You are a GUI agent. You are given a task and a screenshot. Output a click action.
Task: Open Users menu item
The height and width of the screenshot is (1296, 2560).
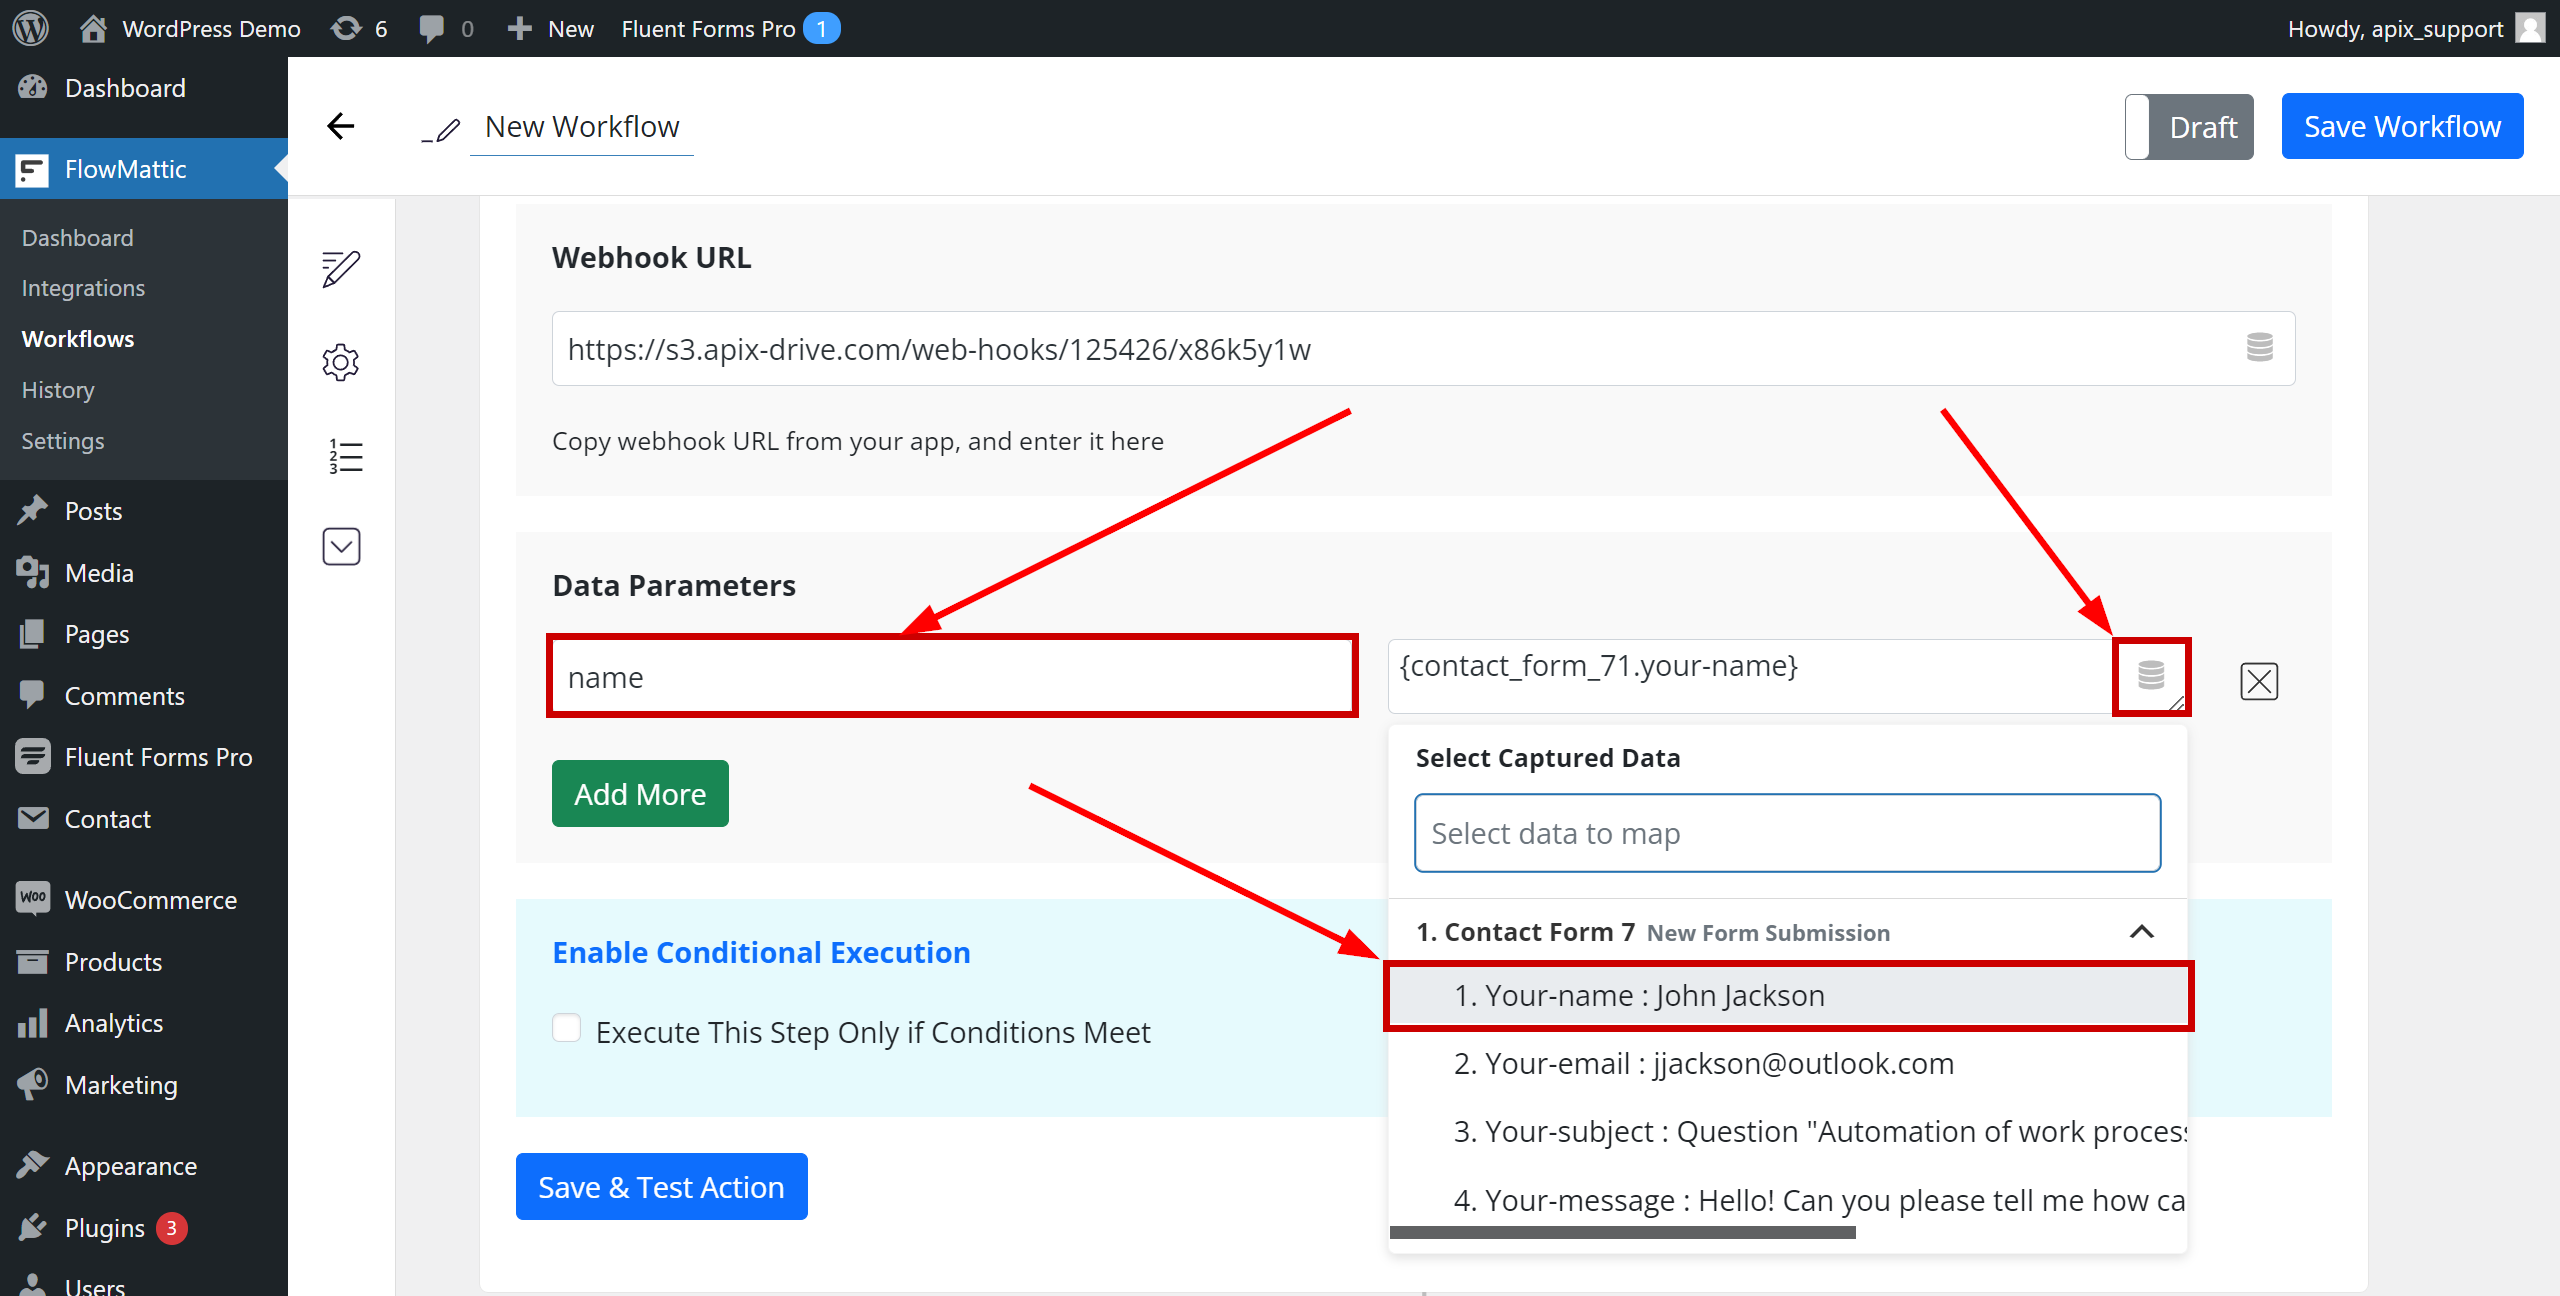[144, 1284]
